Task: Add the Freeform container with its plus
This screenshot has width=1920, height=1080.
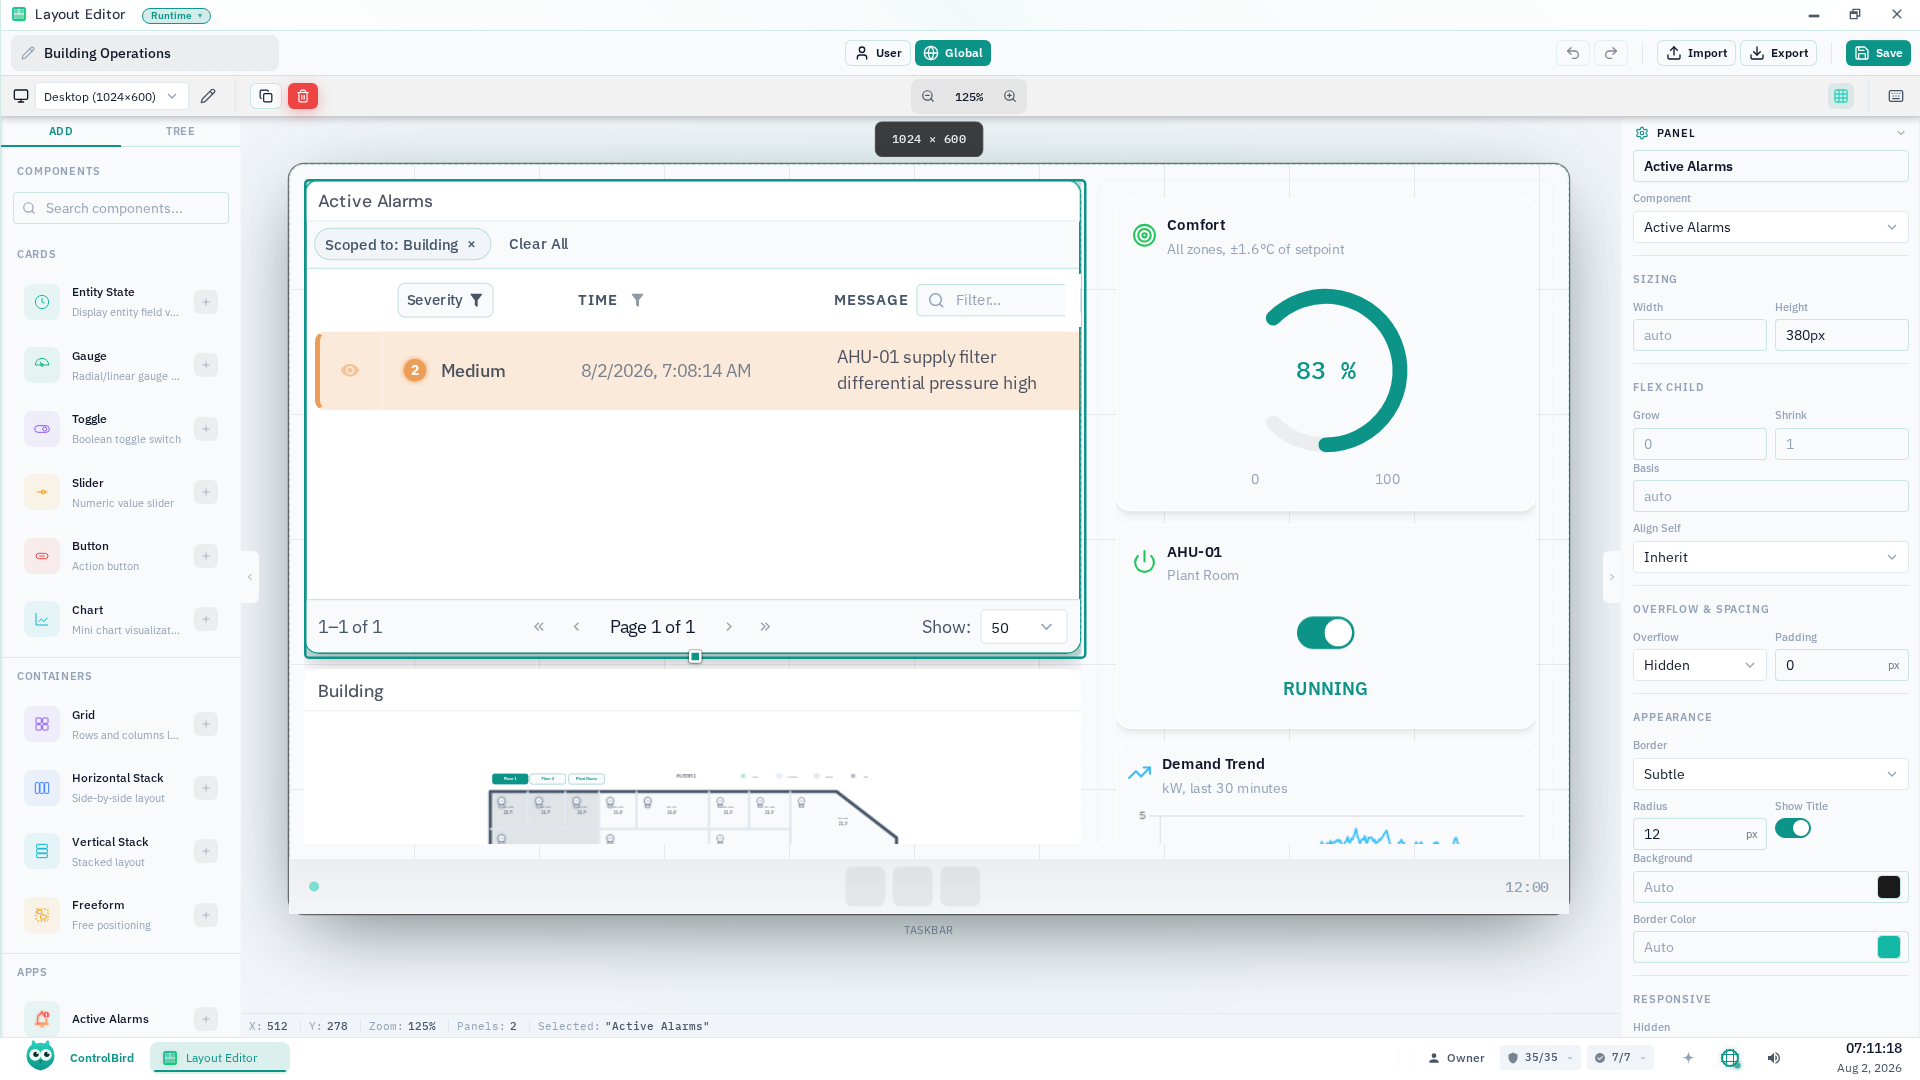Action: click(206, 914)
